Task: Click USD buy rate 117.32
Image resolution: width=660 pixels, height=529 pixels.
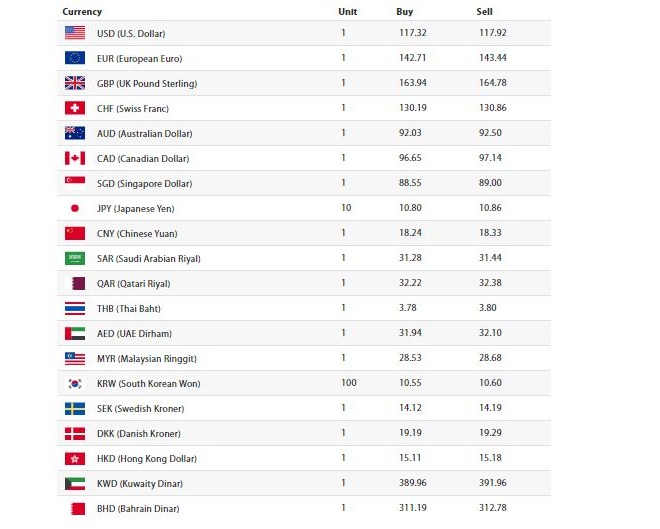Action: (x=412, y=33)
